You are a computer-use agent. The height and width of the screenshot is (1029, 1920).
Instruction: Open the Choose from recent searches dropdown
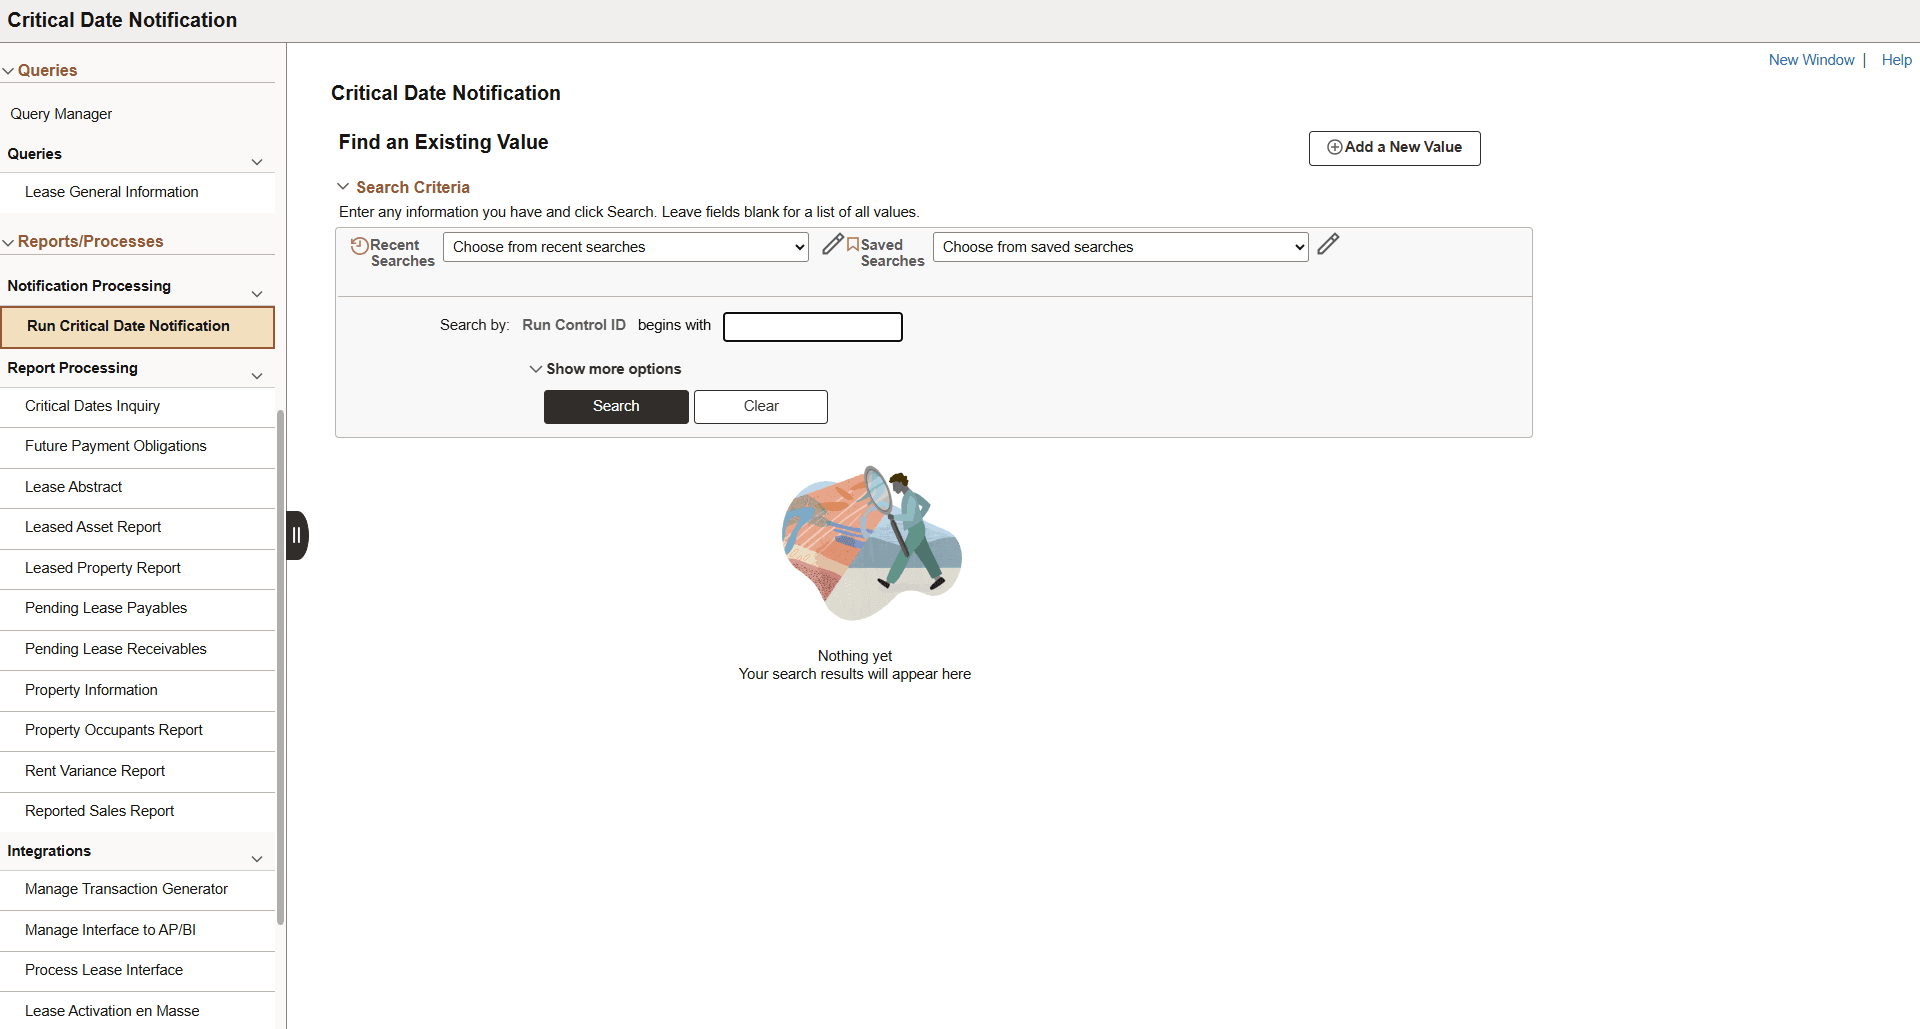click(625, 246)
